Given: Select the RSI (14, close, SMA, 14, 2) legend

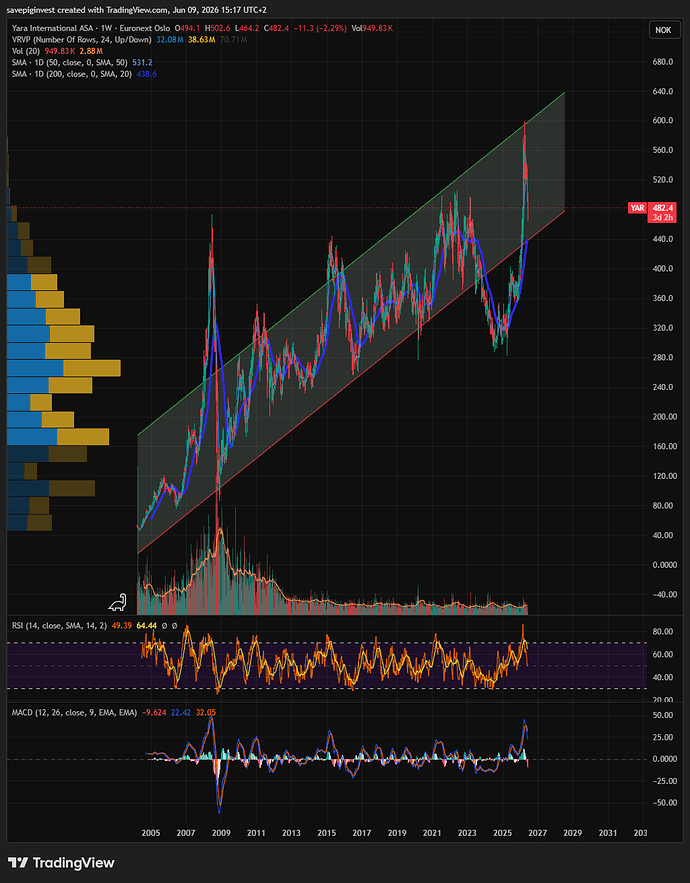Looking at the screenshot, I should click(x=59, y=625).
